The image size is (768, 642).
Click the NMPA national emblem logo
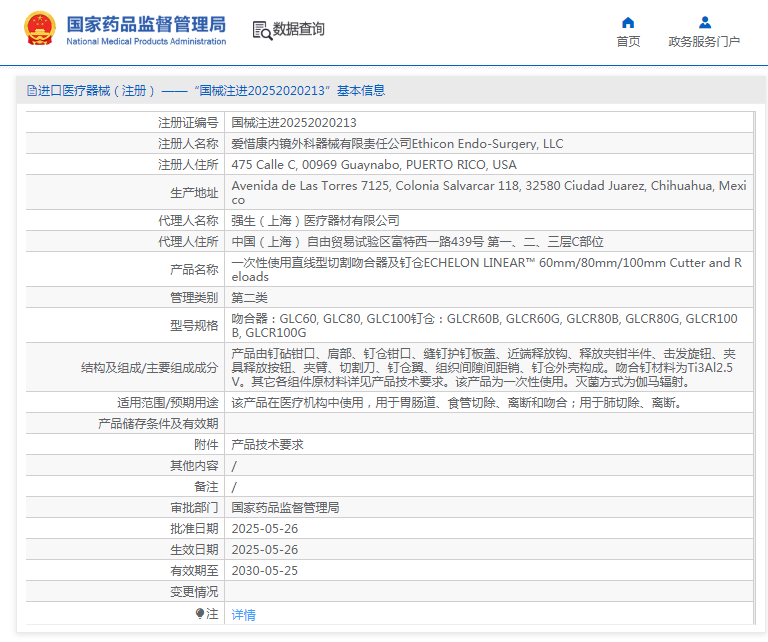click(40, 29)
